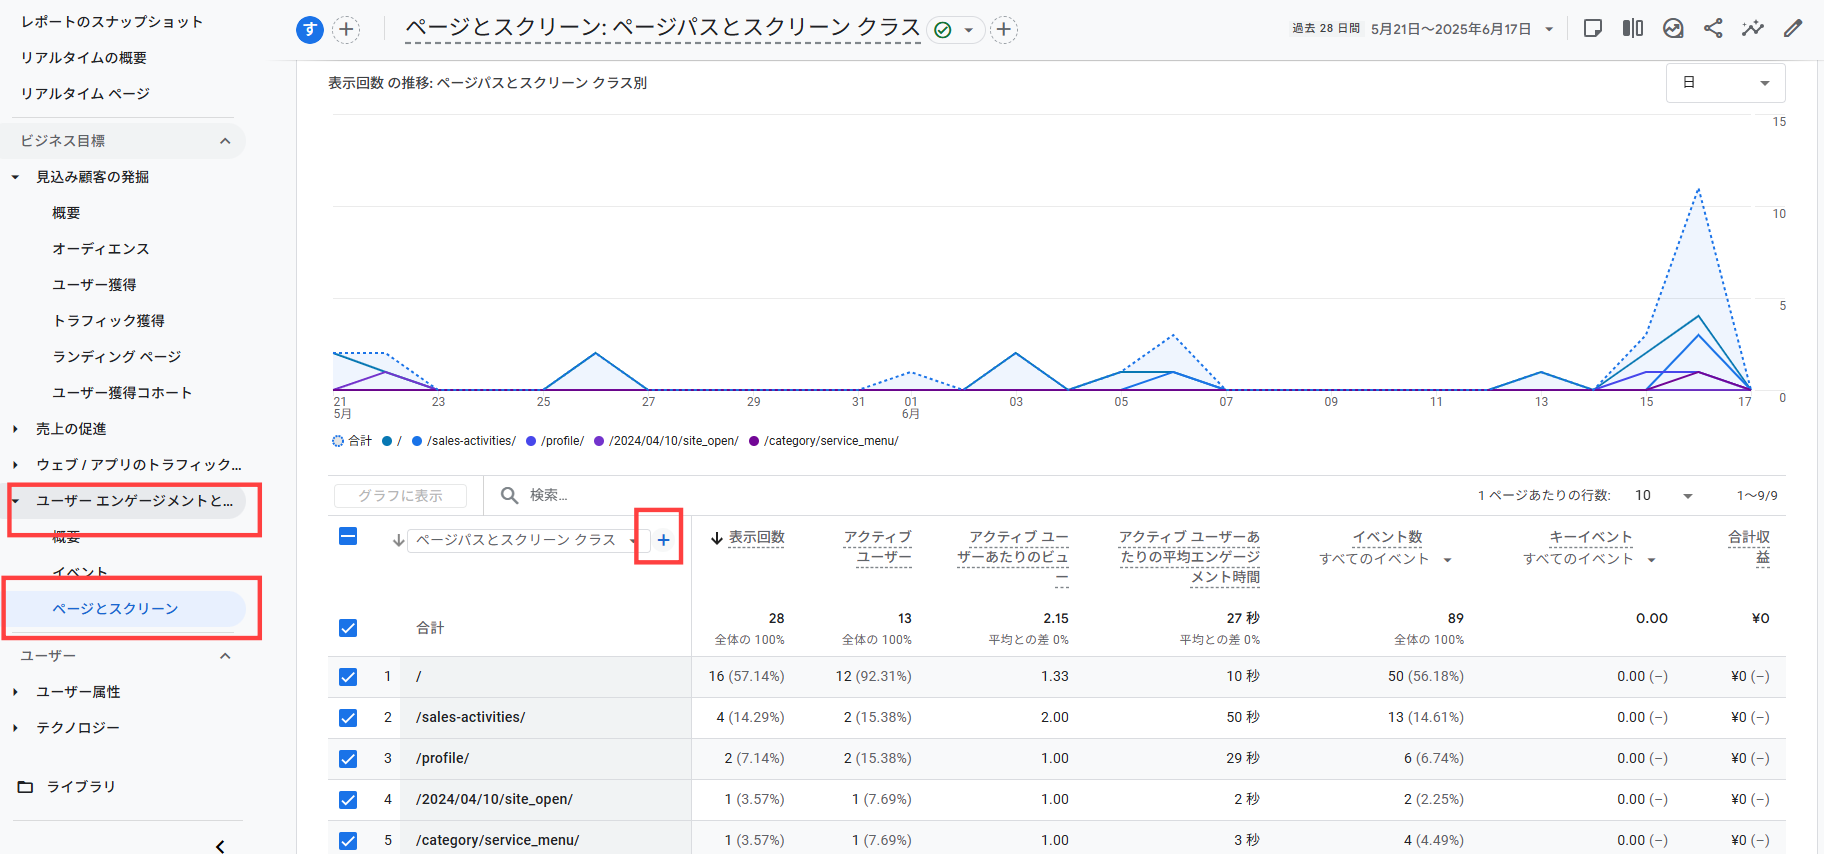Click the /category/service_menu/ legend dot
Screen dimensions: 1824x854
754,441
